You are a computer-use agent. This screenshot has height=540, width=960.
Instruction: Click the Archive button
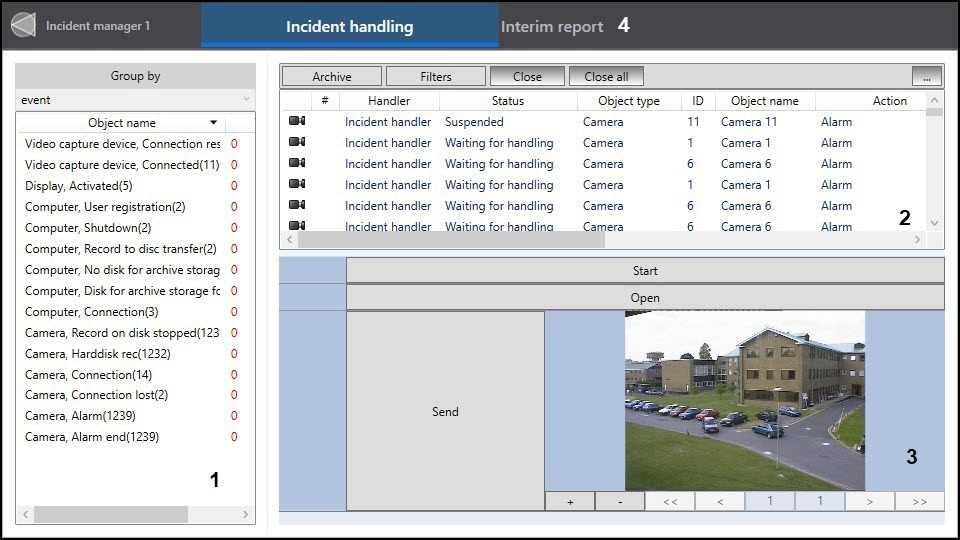point(331,76)
